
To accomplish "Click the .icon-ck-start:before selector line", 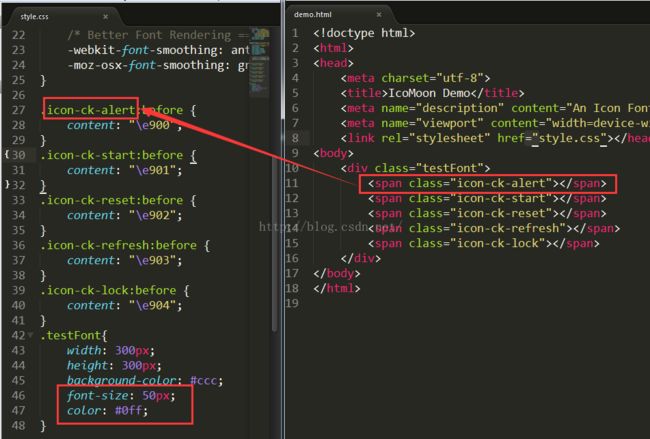I will tap(118, 155).
